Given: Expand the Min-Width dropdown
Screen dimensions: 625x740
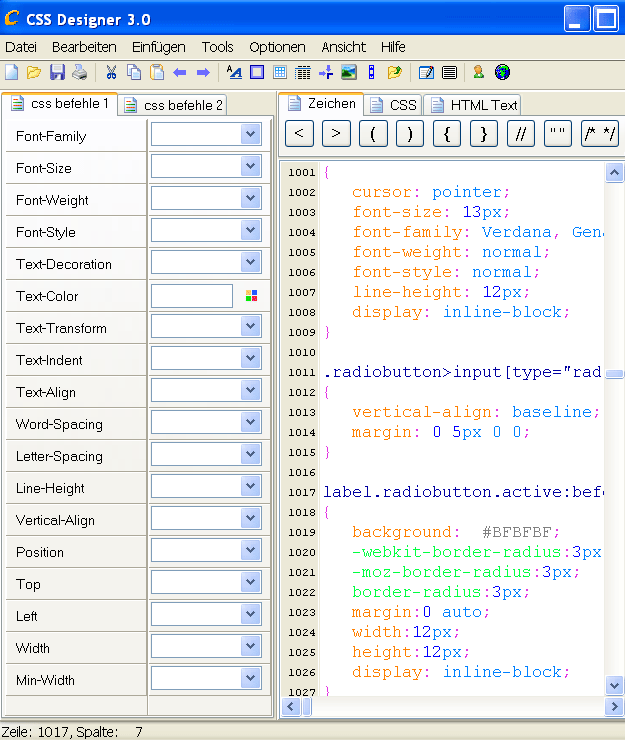Looking at the screenshot, I should (x=251, y=678).
